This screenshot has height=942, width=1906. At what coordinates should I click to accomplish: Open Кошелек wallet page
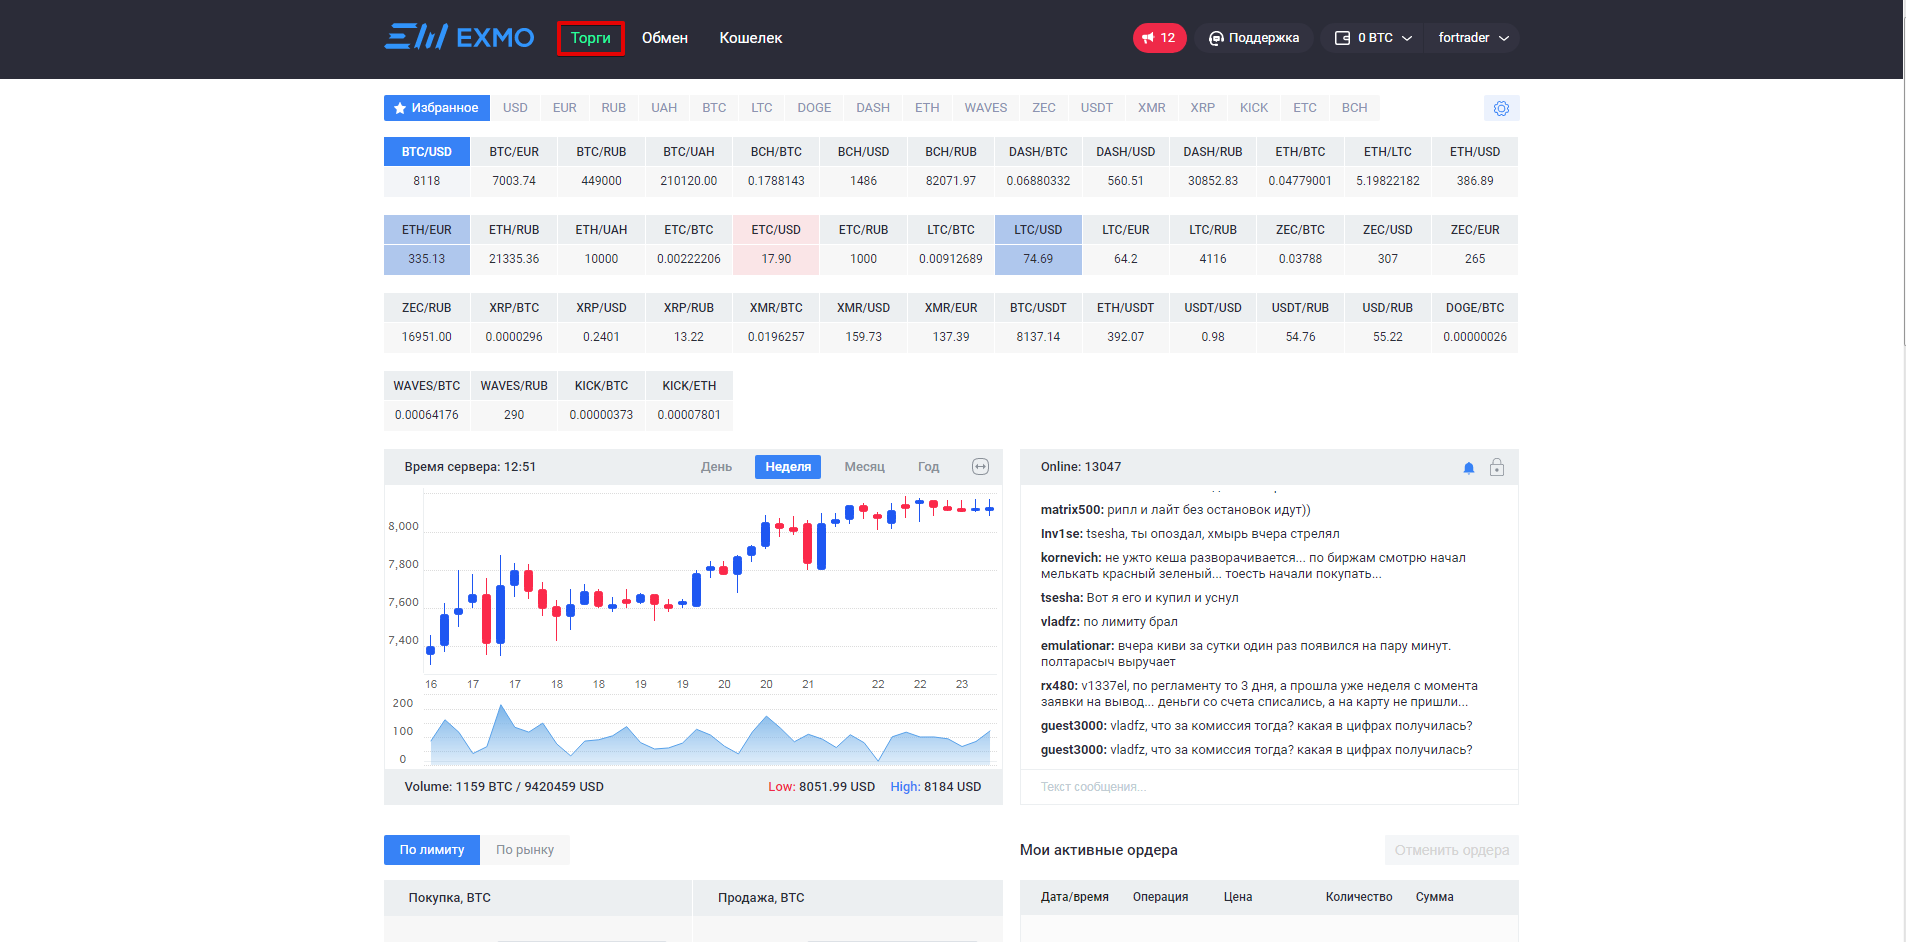click(x=751, y=38)
